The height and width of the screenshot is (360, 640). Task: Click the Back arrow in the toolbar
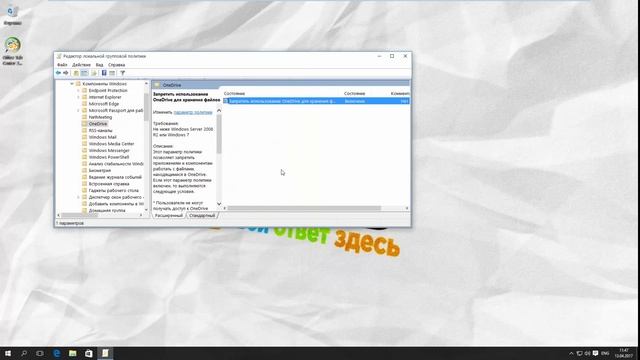[58, 73]
